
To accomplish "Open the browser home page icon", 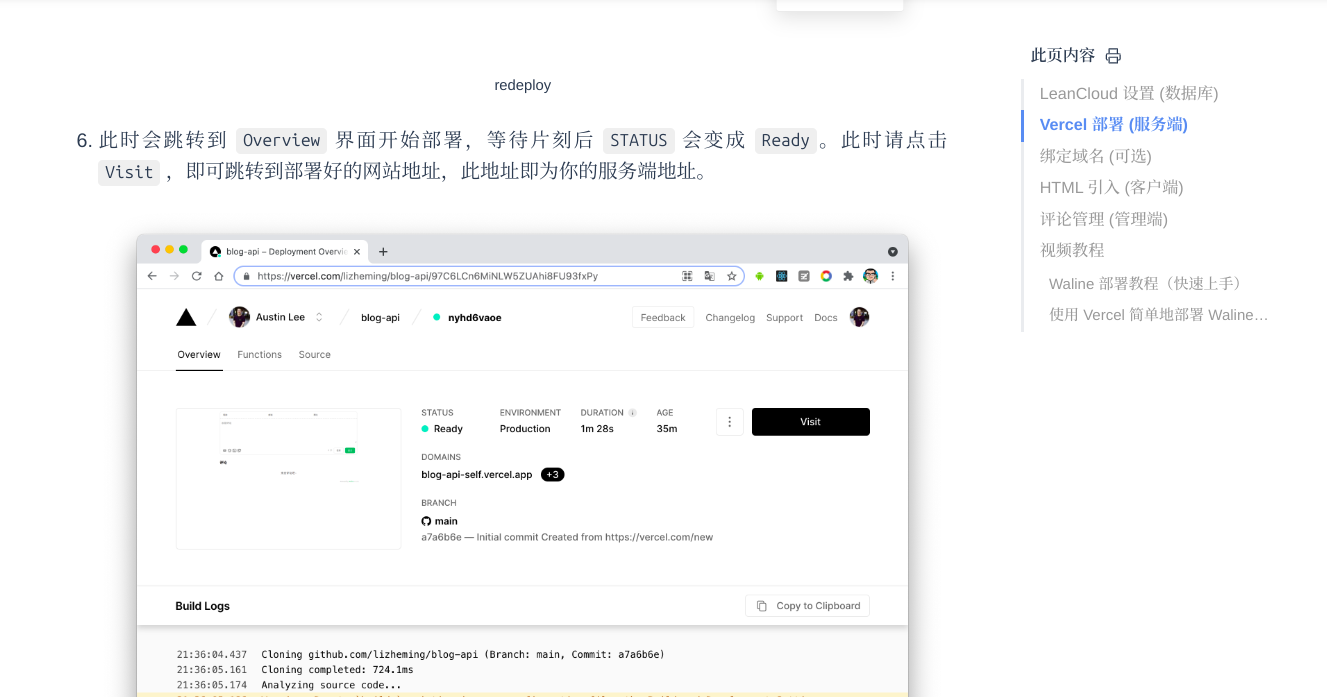I will 218,276.
